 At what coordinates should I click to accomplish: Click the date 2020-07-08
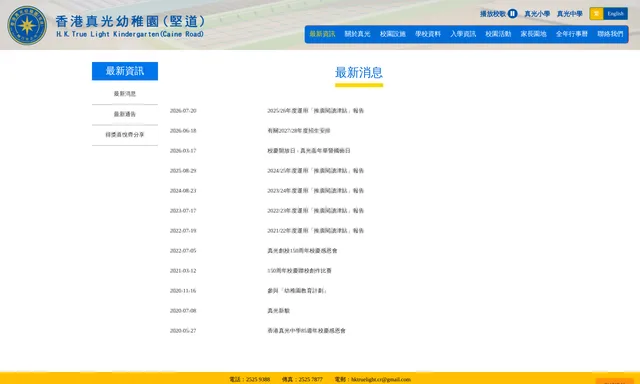[183, 311]
